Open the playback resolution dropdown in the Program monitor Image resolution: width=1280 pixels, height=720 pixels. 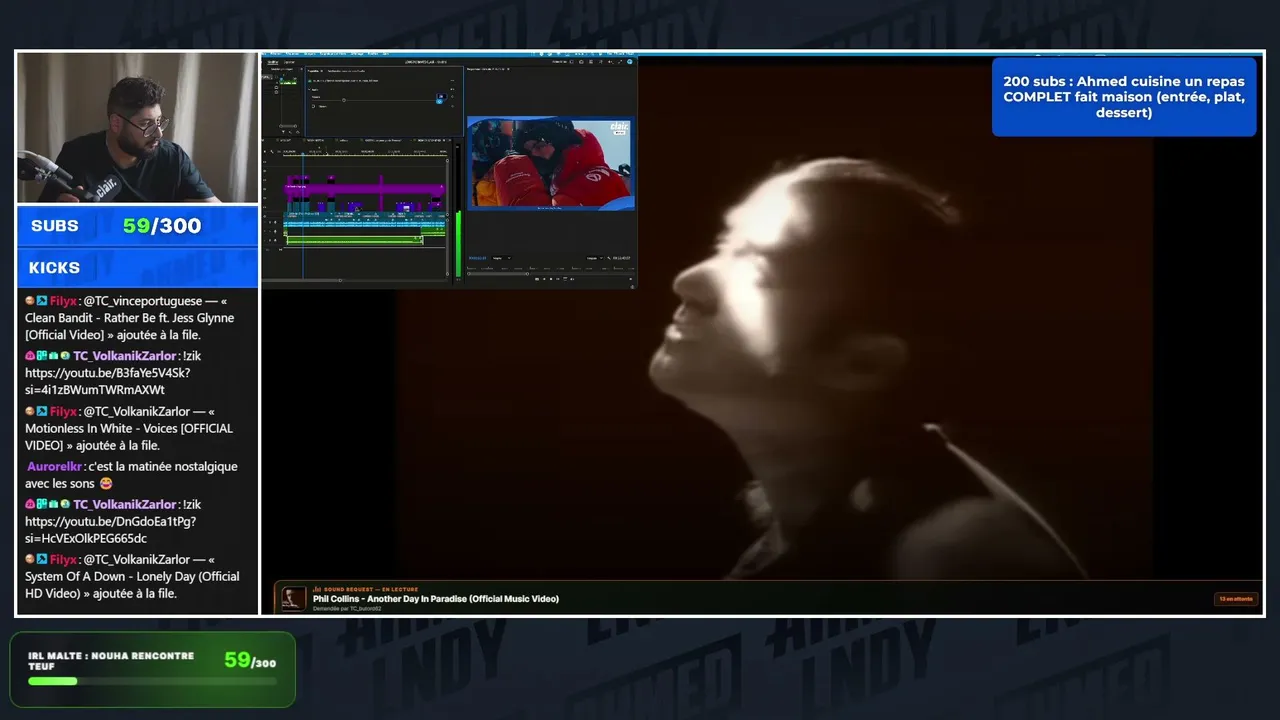tap(593, 258)
